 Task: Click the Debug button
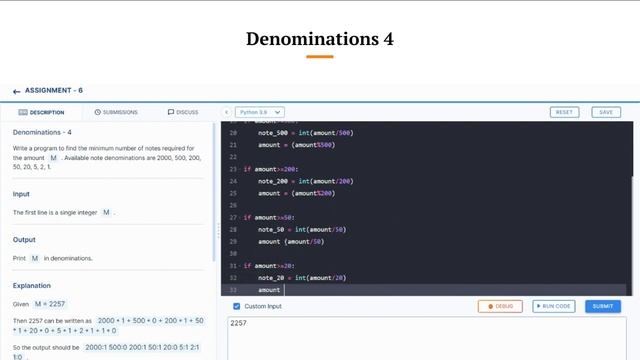pos(500,307)
